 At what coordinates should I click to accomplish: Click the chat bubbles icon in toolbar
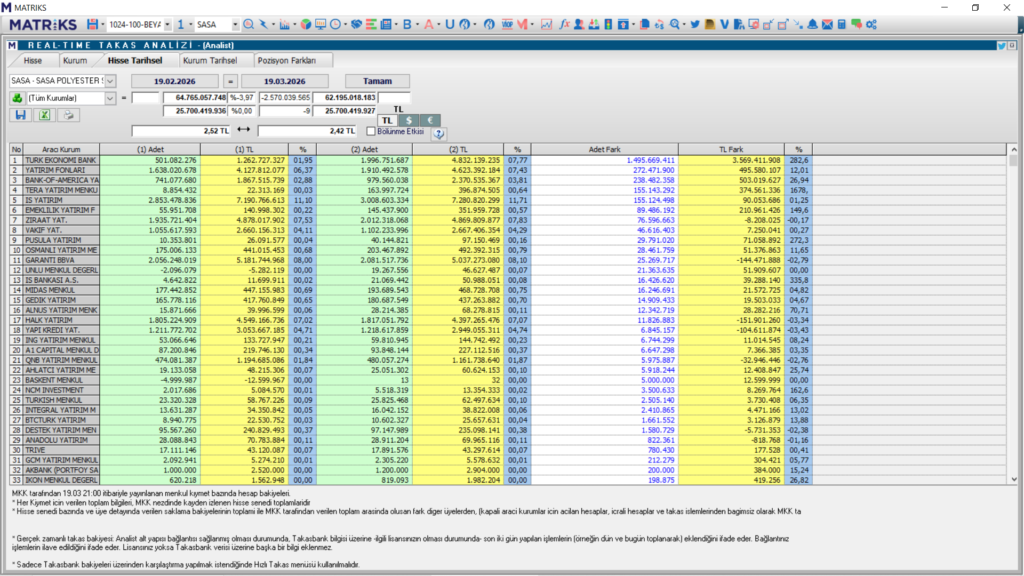pos(856,24)
